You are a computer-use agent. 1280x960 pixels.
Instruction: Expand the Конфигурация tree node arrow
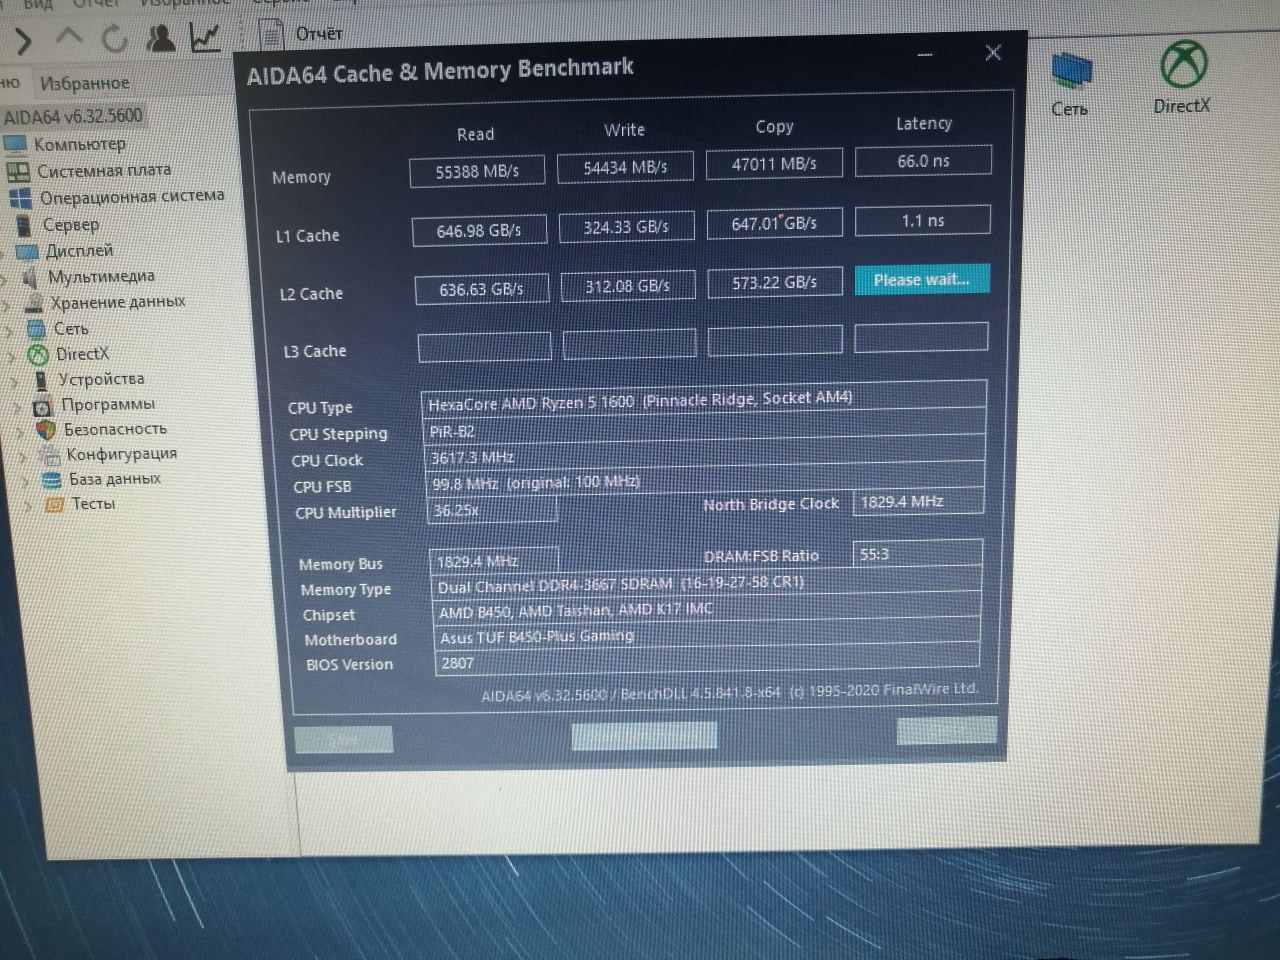(23, 457)
